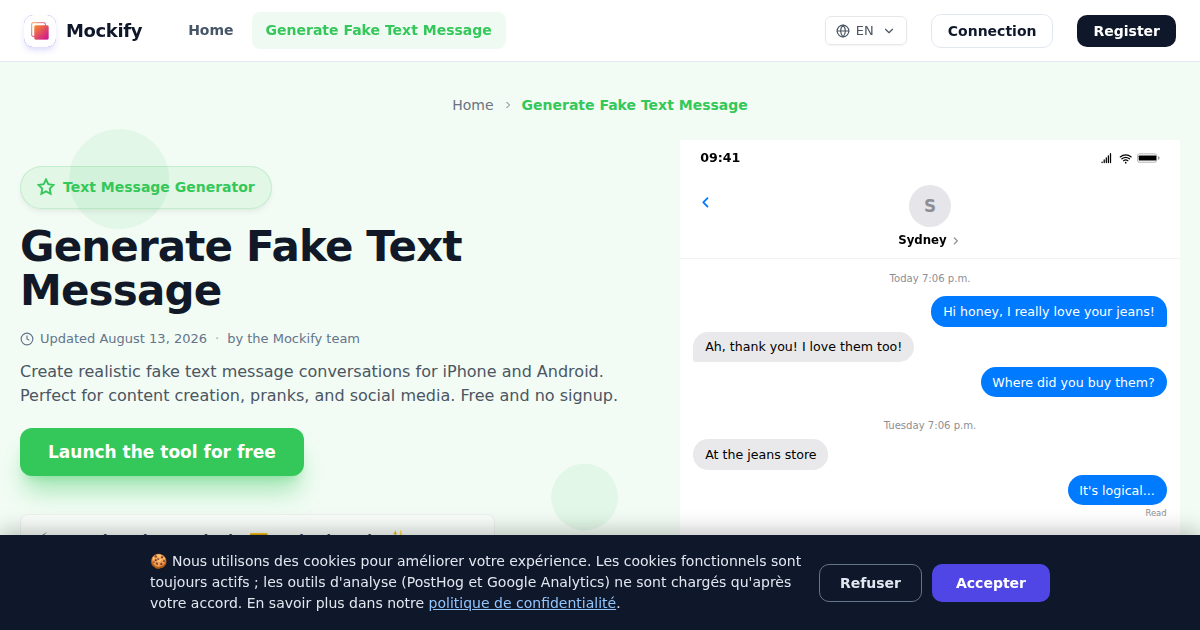Viewport: 1200px width, 630px height.
Task: Click the globe language icon
Action: click(843, 31)
